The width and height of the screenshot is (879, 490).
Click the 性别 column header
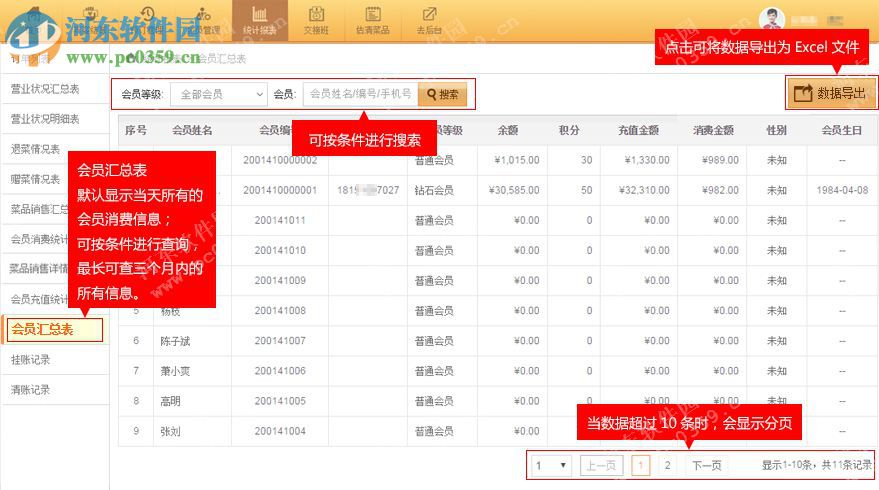coord(776,130)
